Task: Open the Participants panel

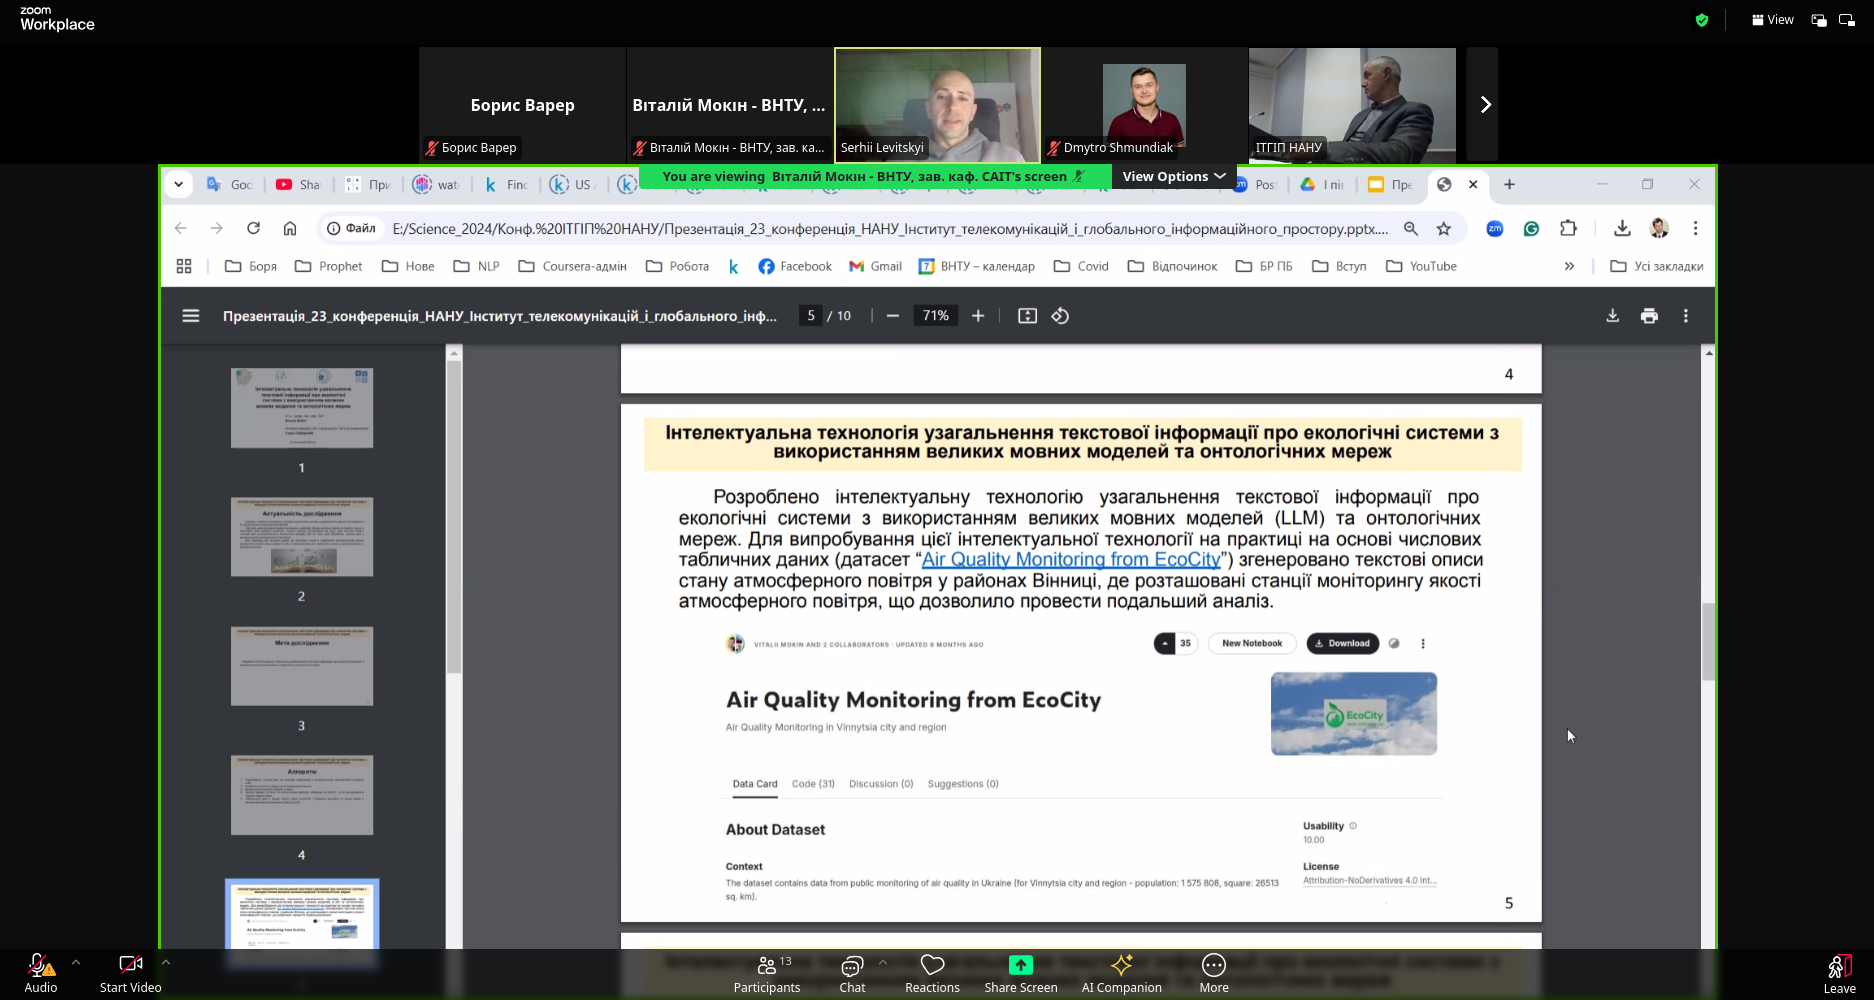Action: pos(766,974)
